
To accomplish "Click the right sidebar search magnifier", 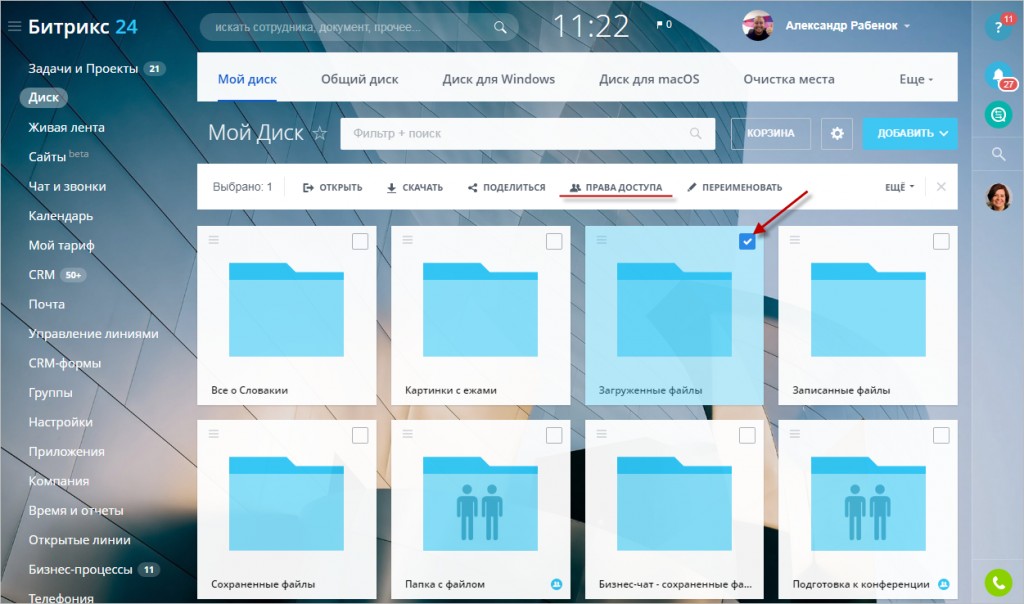I will click(x=998, y=154).
